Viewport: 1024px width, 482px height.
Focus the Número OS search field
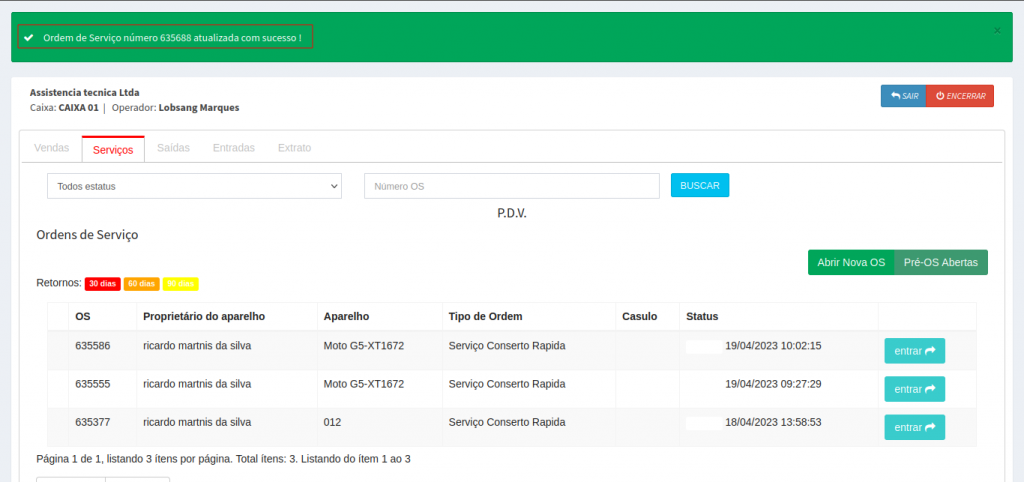click(511, 186)
